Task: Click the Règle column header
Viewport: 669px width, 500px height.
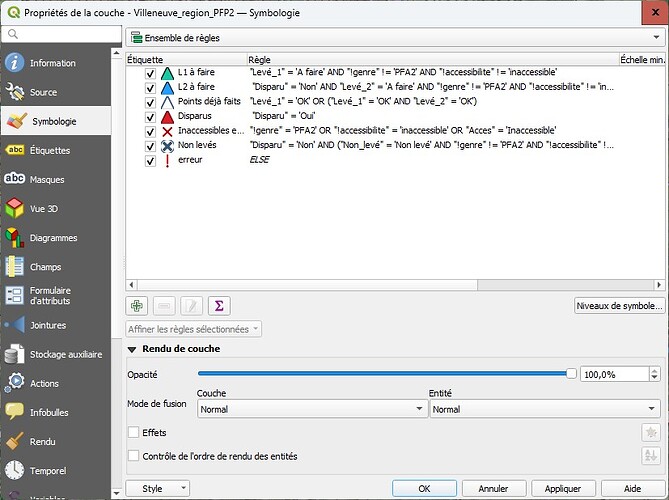Action: tap(433, 60)
